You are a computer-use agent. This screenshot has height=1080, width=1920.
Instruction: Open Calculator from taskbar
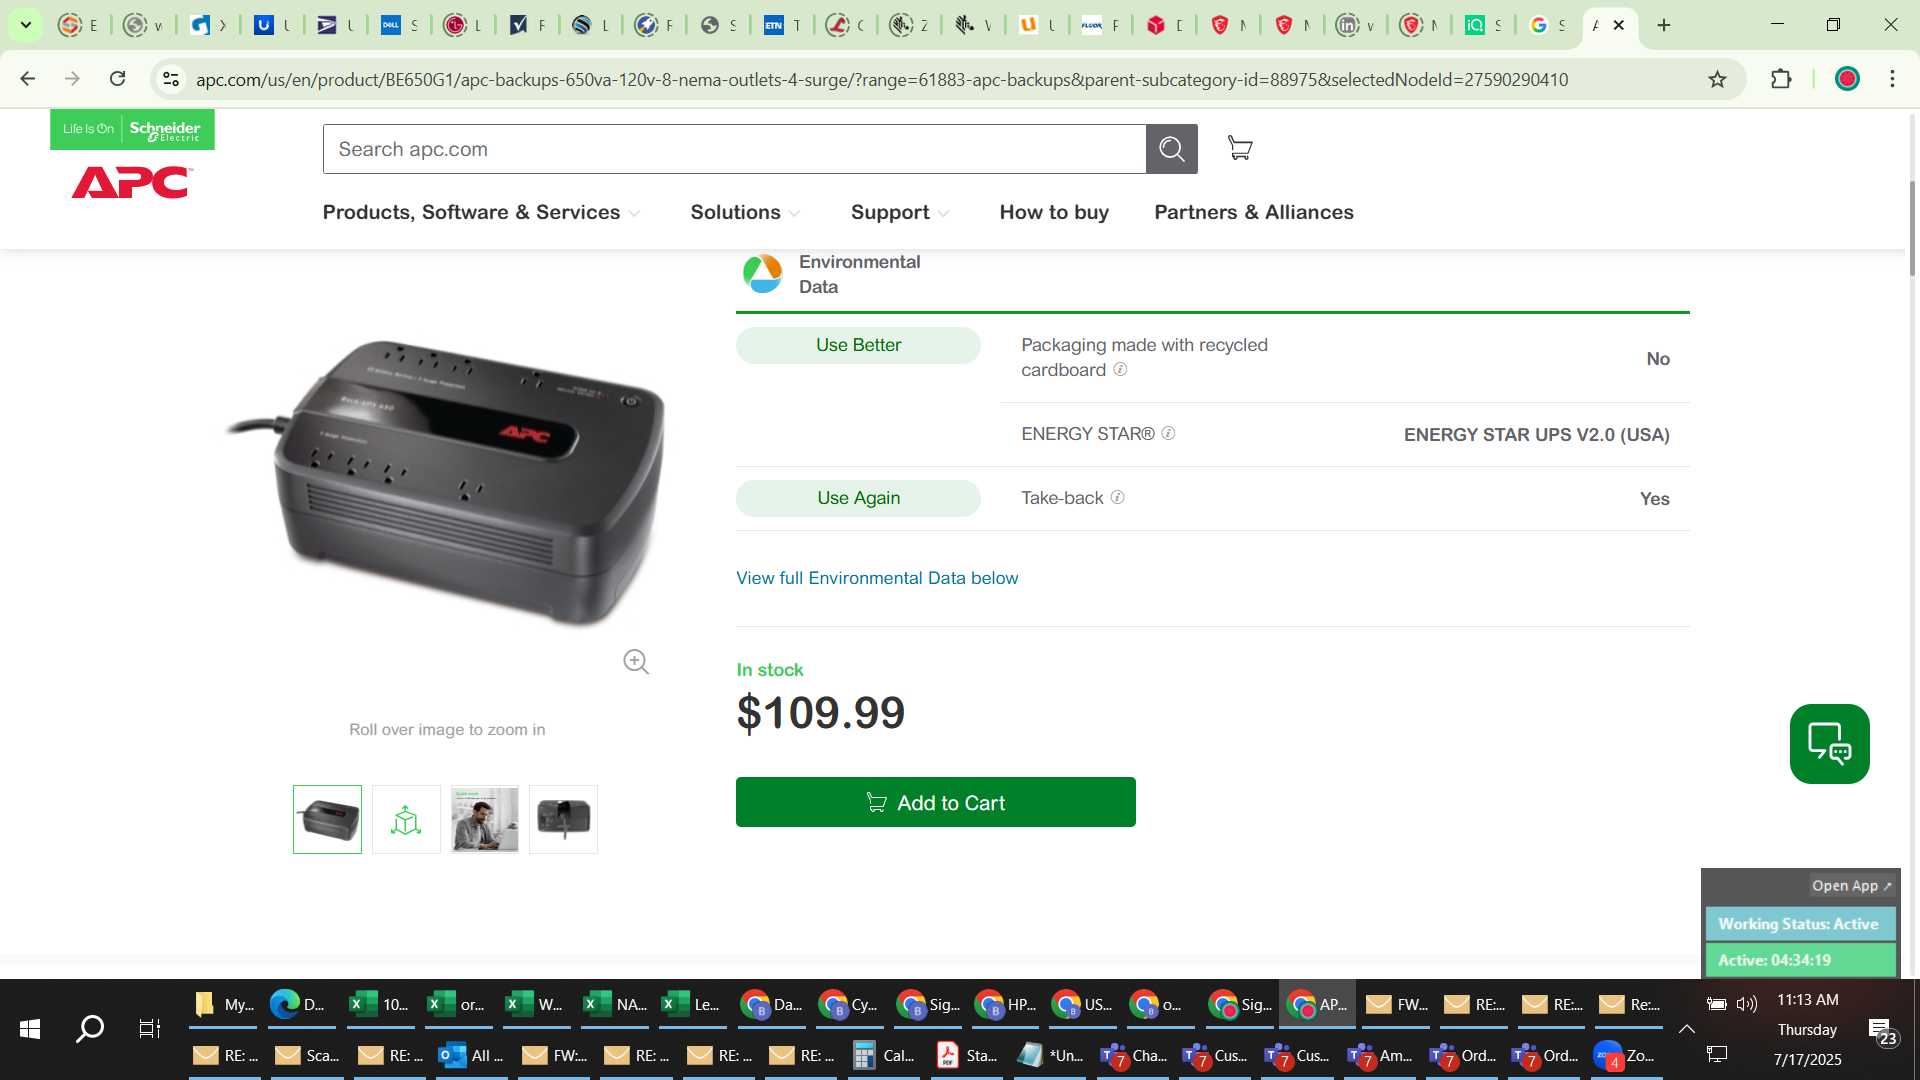(884, 1055)
